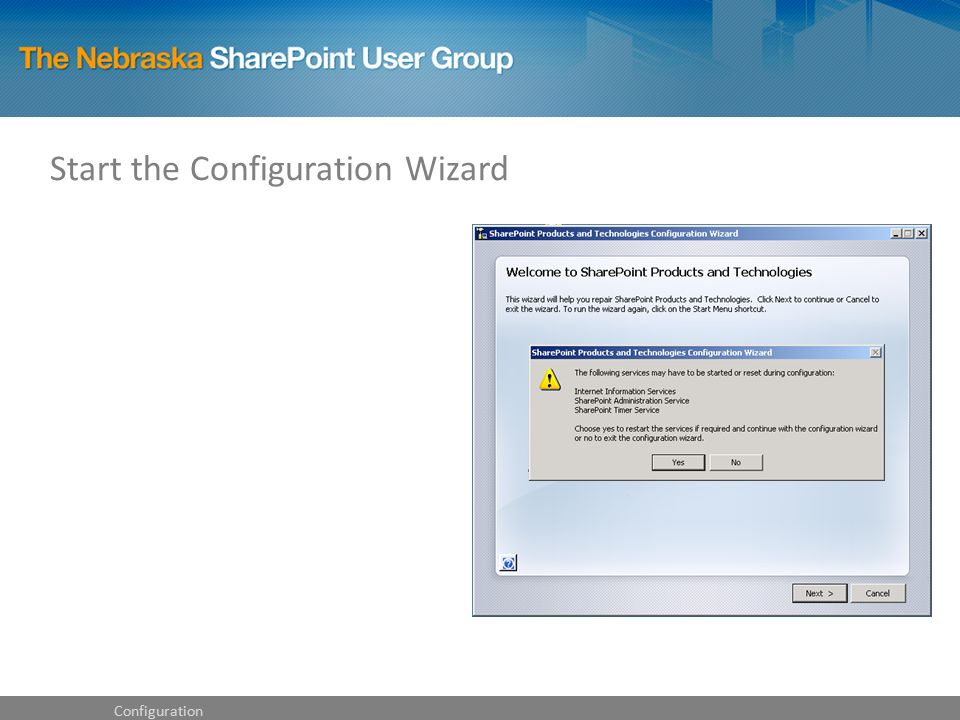Minimize the Configuration Wizard window
Image resolution: width=960 pixels, height=720 pixels.
[x=896, y=233]
